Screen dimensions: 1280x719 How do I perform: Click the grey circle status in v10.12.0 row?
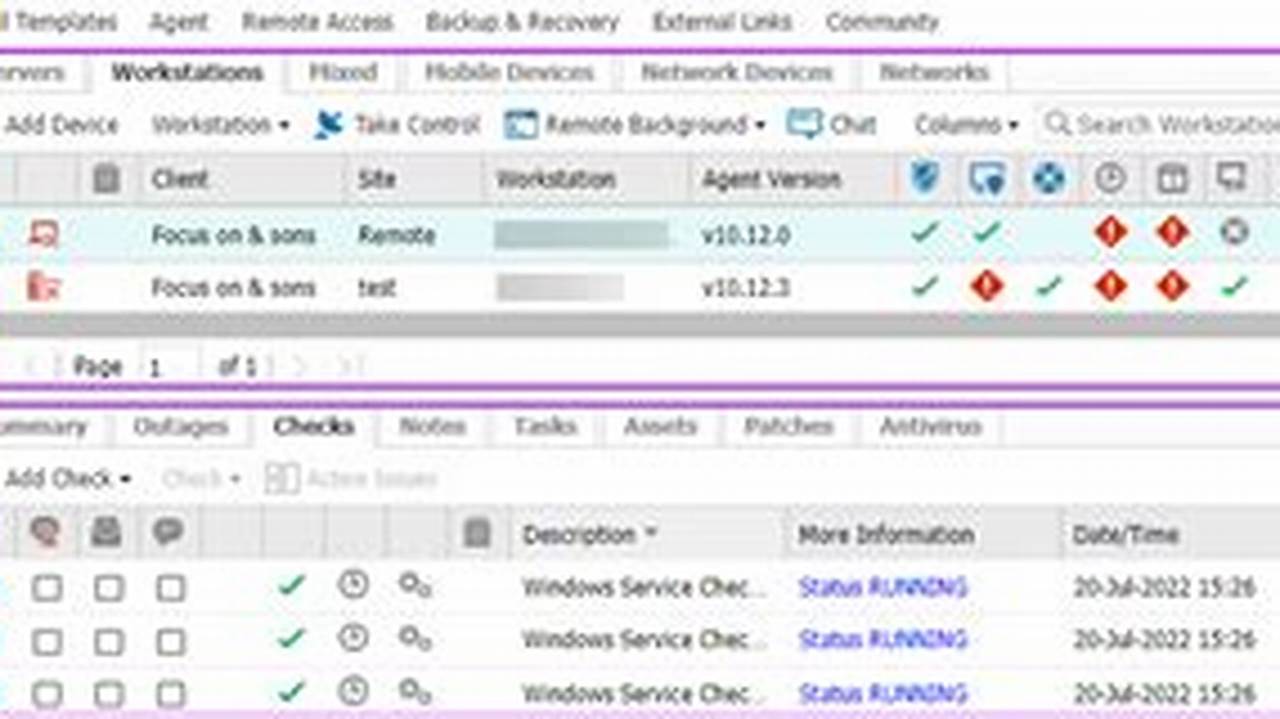[x=1234, y=232]
